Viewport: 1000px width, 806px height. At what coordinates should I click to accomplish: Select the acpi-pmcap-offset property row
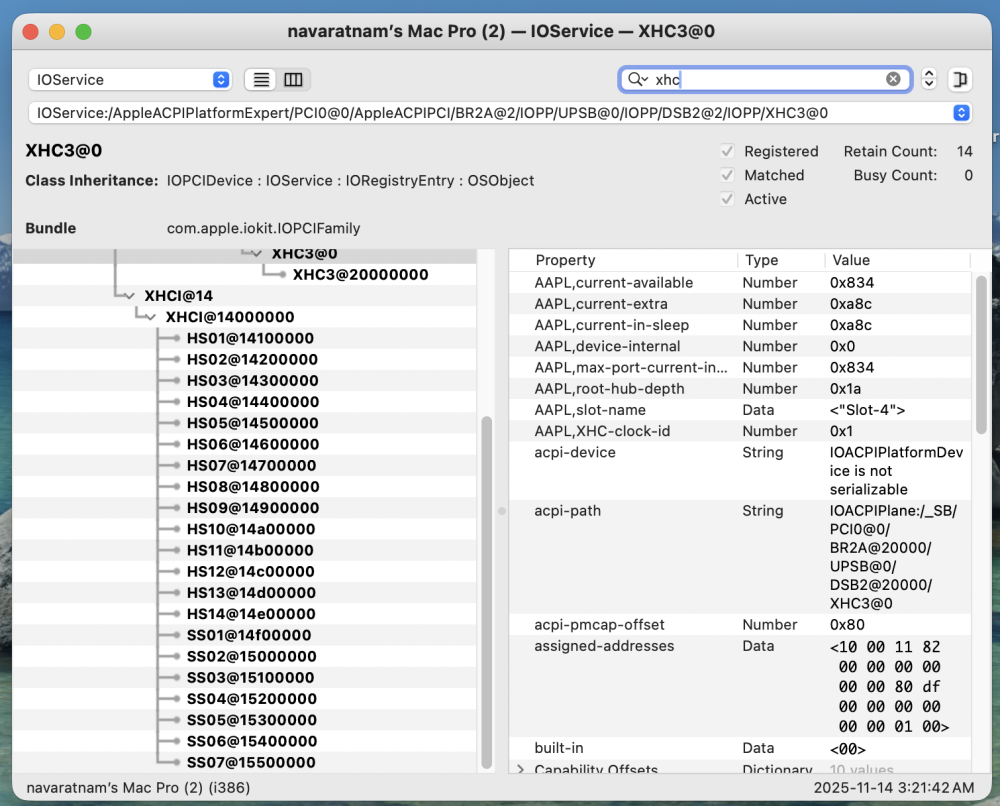740,624
